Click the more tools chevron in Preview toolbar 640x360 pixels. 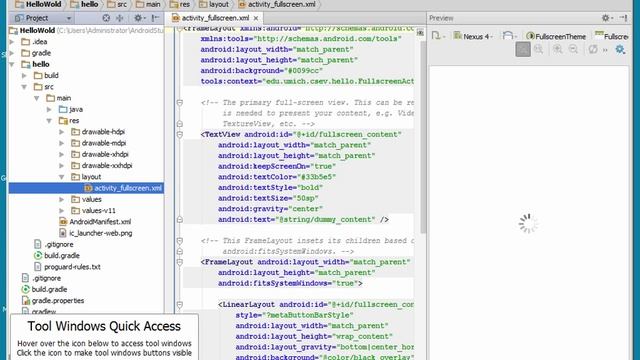pos(605,50)
